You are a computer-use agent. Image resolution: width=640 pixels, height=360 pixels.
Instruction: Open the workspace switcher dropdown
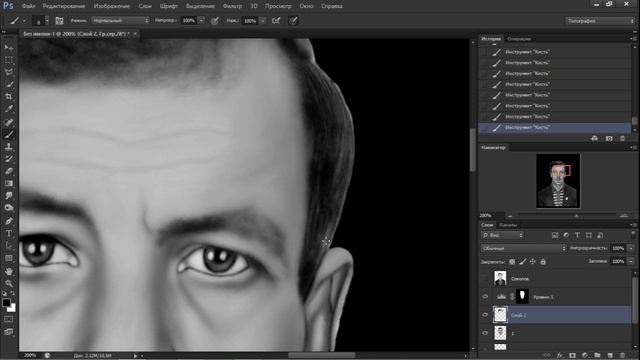600,21
